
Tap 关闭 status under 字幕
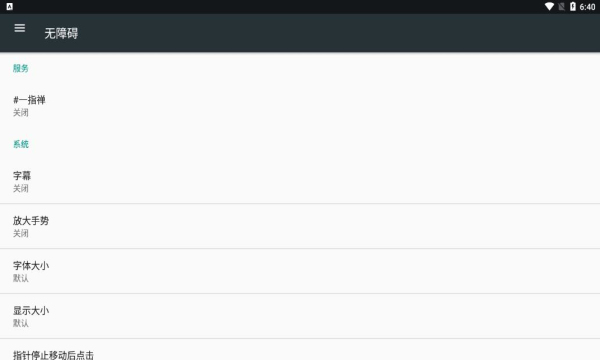[21, 188]
